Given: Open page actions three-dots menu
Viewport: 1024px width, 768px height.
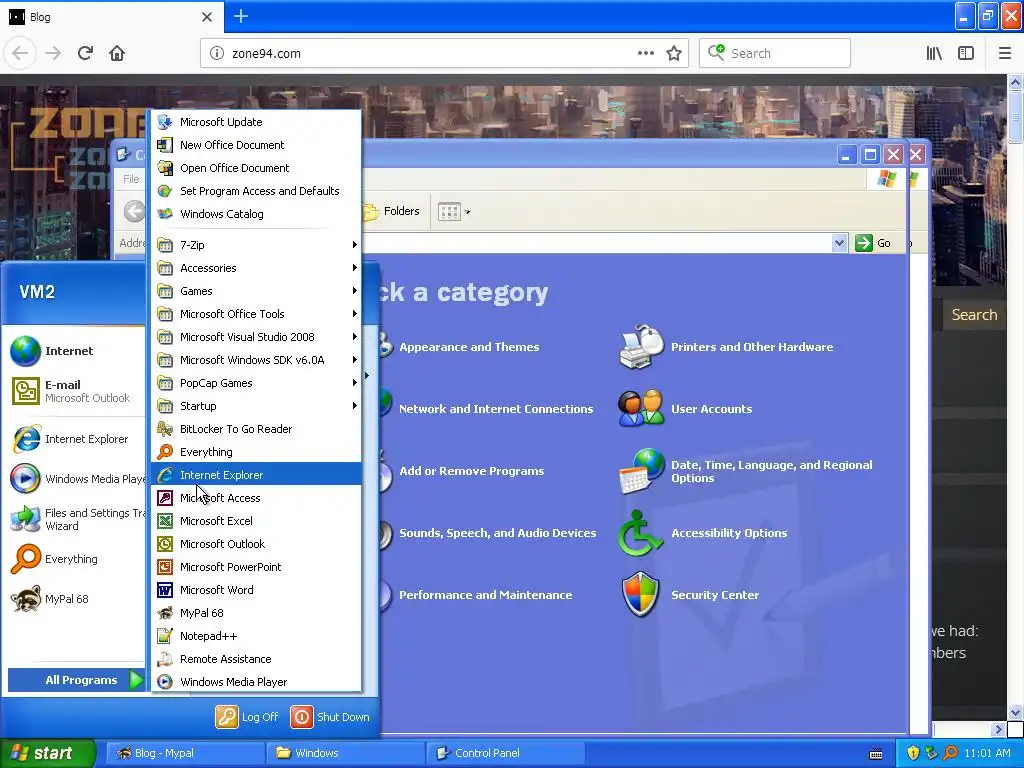Looking at the screenshot, I should [645, 53].
